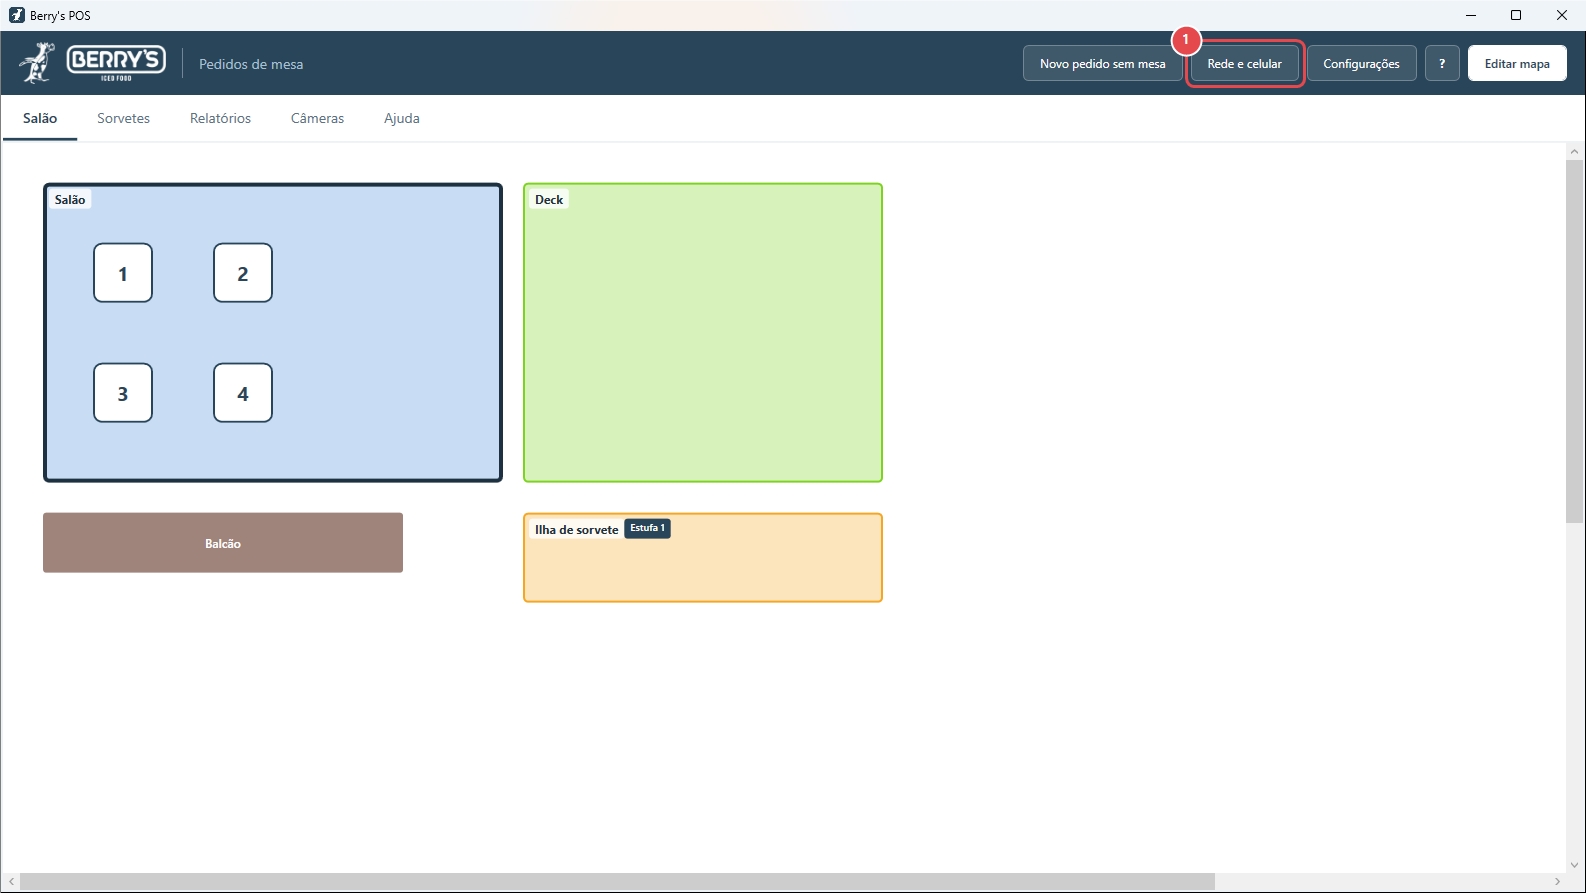Screen dimensions: 1586x893
Task: Click Novo pedido sem mesa button
Action: tap(1102, 63)
